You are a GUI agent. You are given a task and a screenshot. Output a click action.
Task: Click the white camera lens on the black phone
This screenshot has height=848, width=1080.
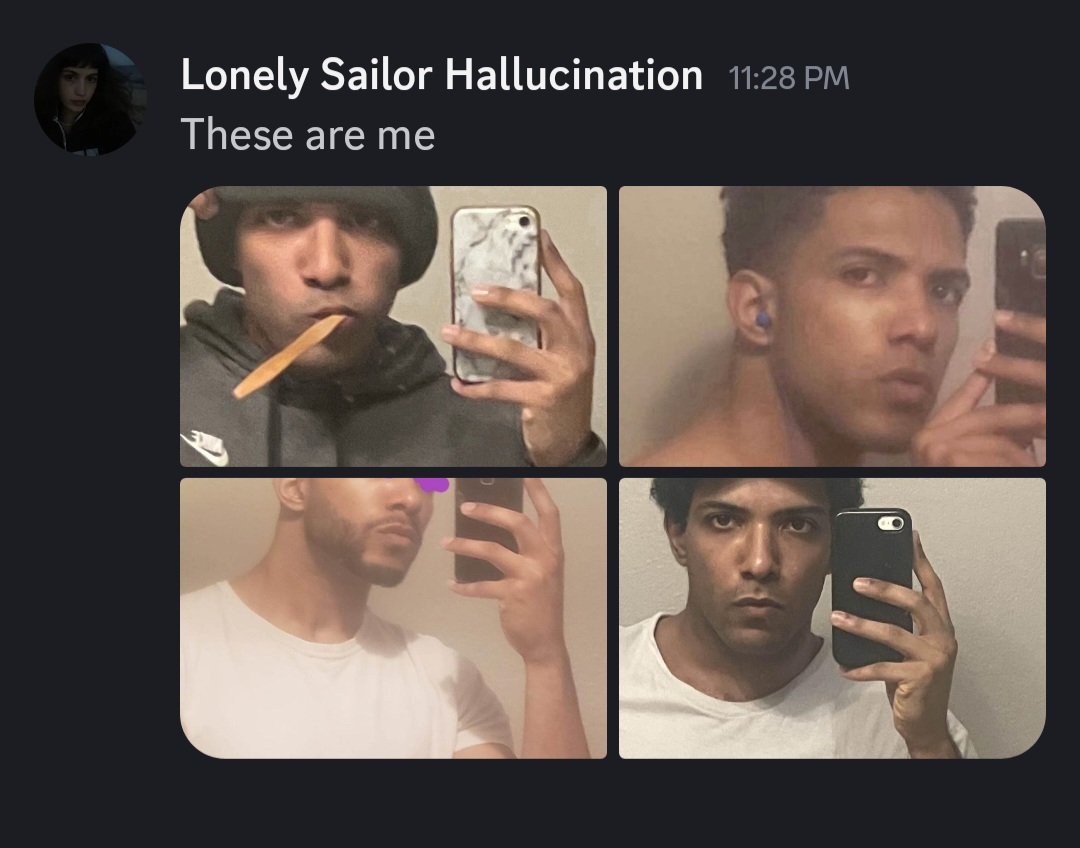tap(891, 524)
